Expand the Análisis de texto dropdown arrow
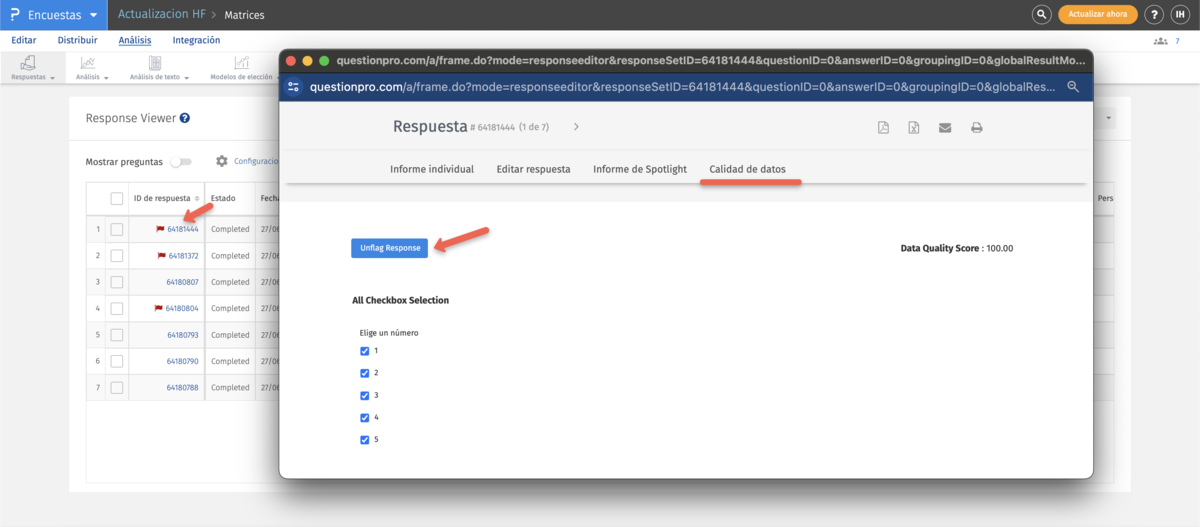 [187, 77]
